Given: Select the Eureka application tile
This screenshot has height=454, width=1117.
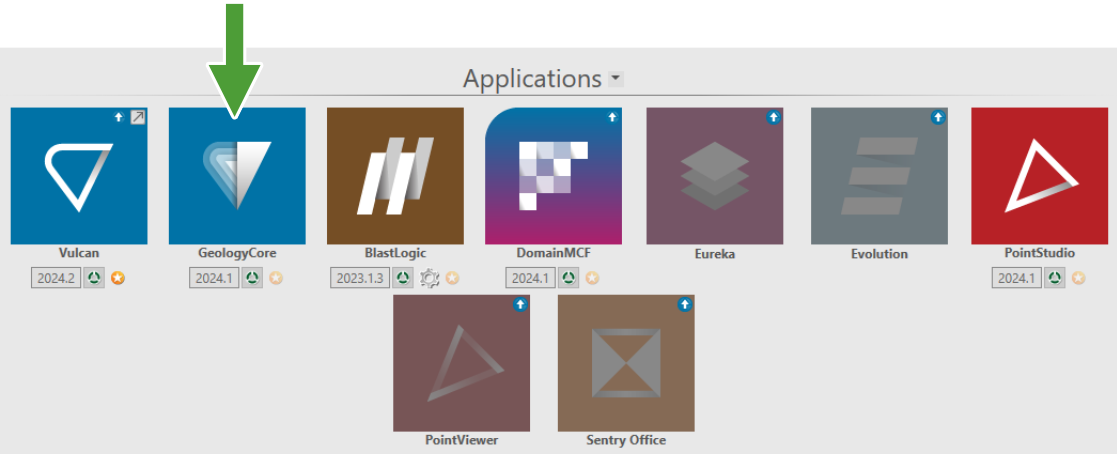Looking at the screenshot, I should tap(715, 176).
